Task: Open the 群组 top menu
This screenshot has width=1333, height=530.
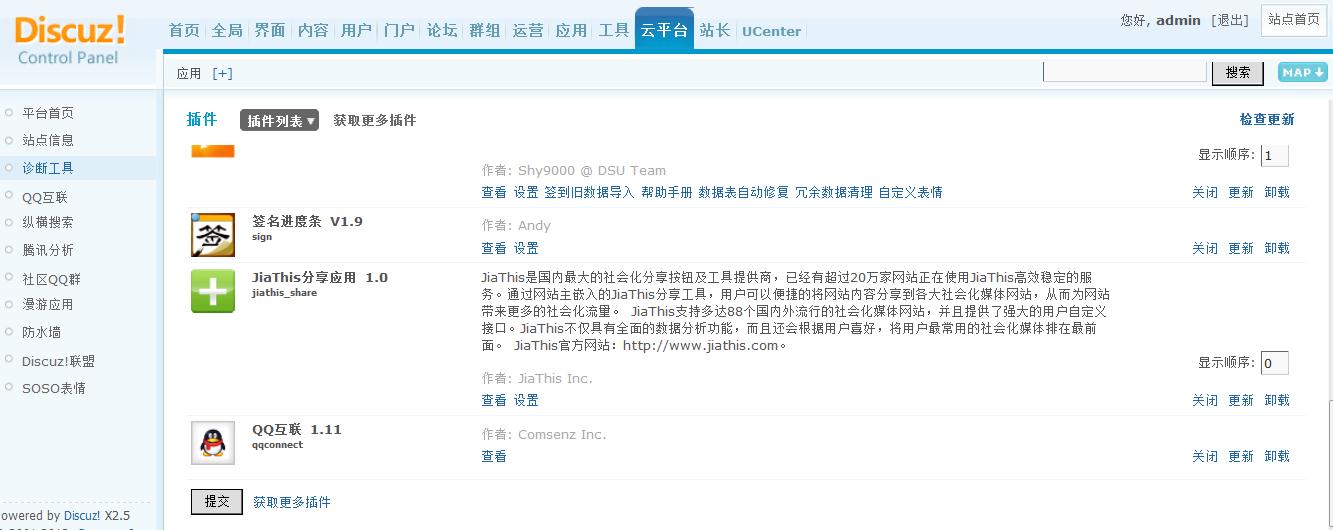Action: 485,30
